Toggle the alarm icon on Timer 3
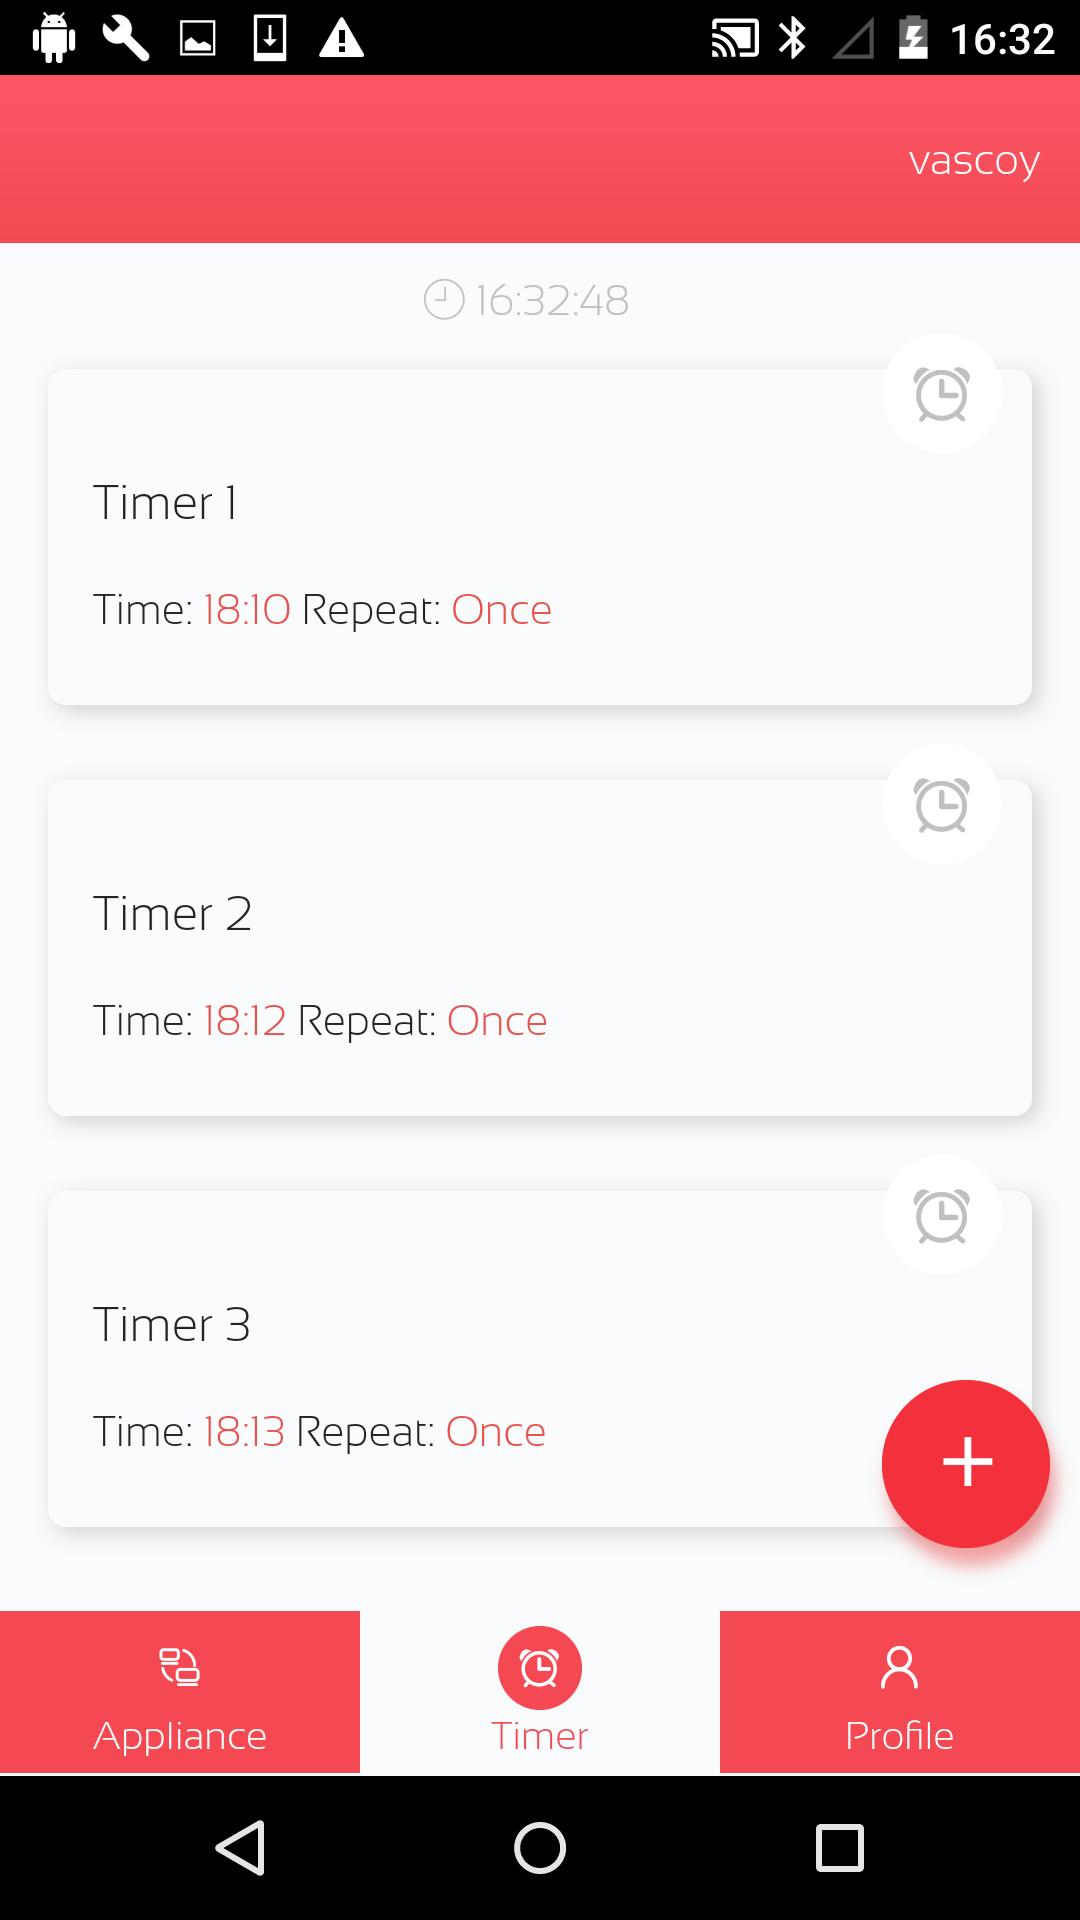The image size is (1080, 1920). pos(941,1216)
